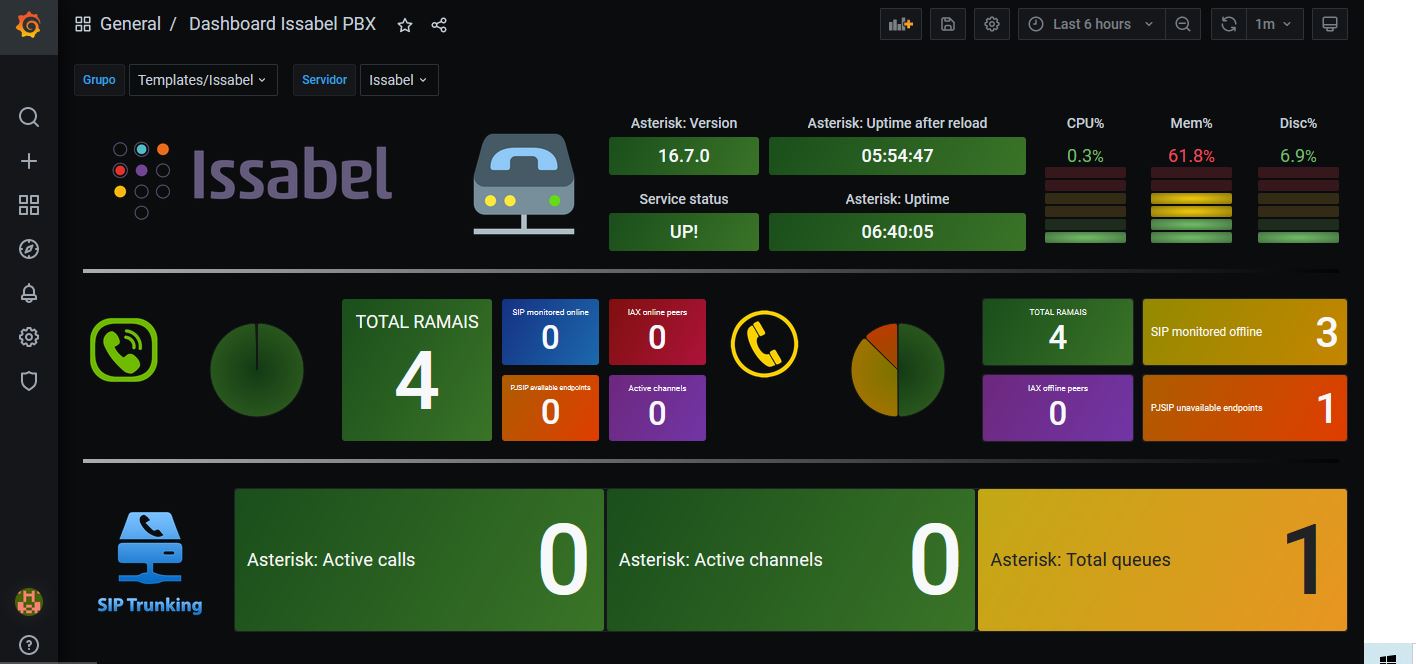Click the yellow circled phone icon
Image resolution: width=1416 pixels, height=664 pixels.
[765, 343]
